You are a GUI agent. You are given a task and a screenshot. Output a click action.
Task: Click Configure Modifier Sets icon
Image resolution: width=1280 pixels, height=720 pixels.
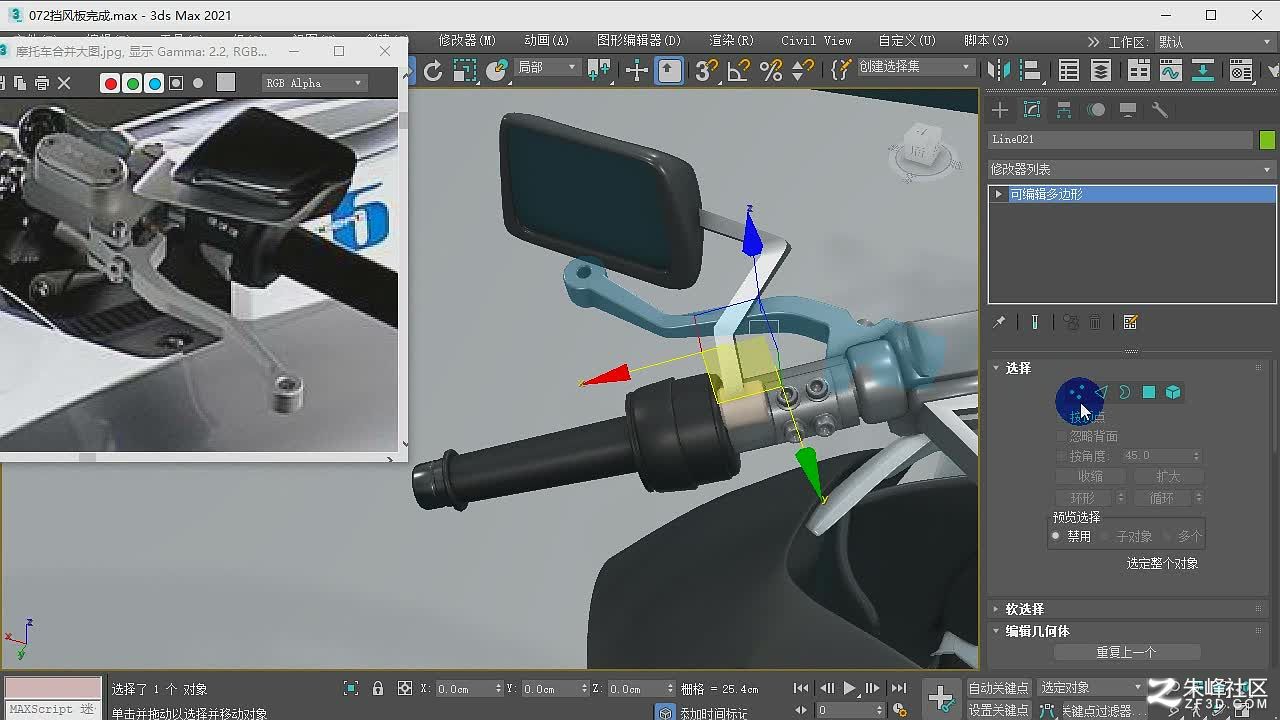(x=1131, y=322)
